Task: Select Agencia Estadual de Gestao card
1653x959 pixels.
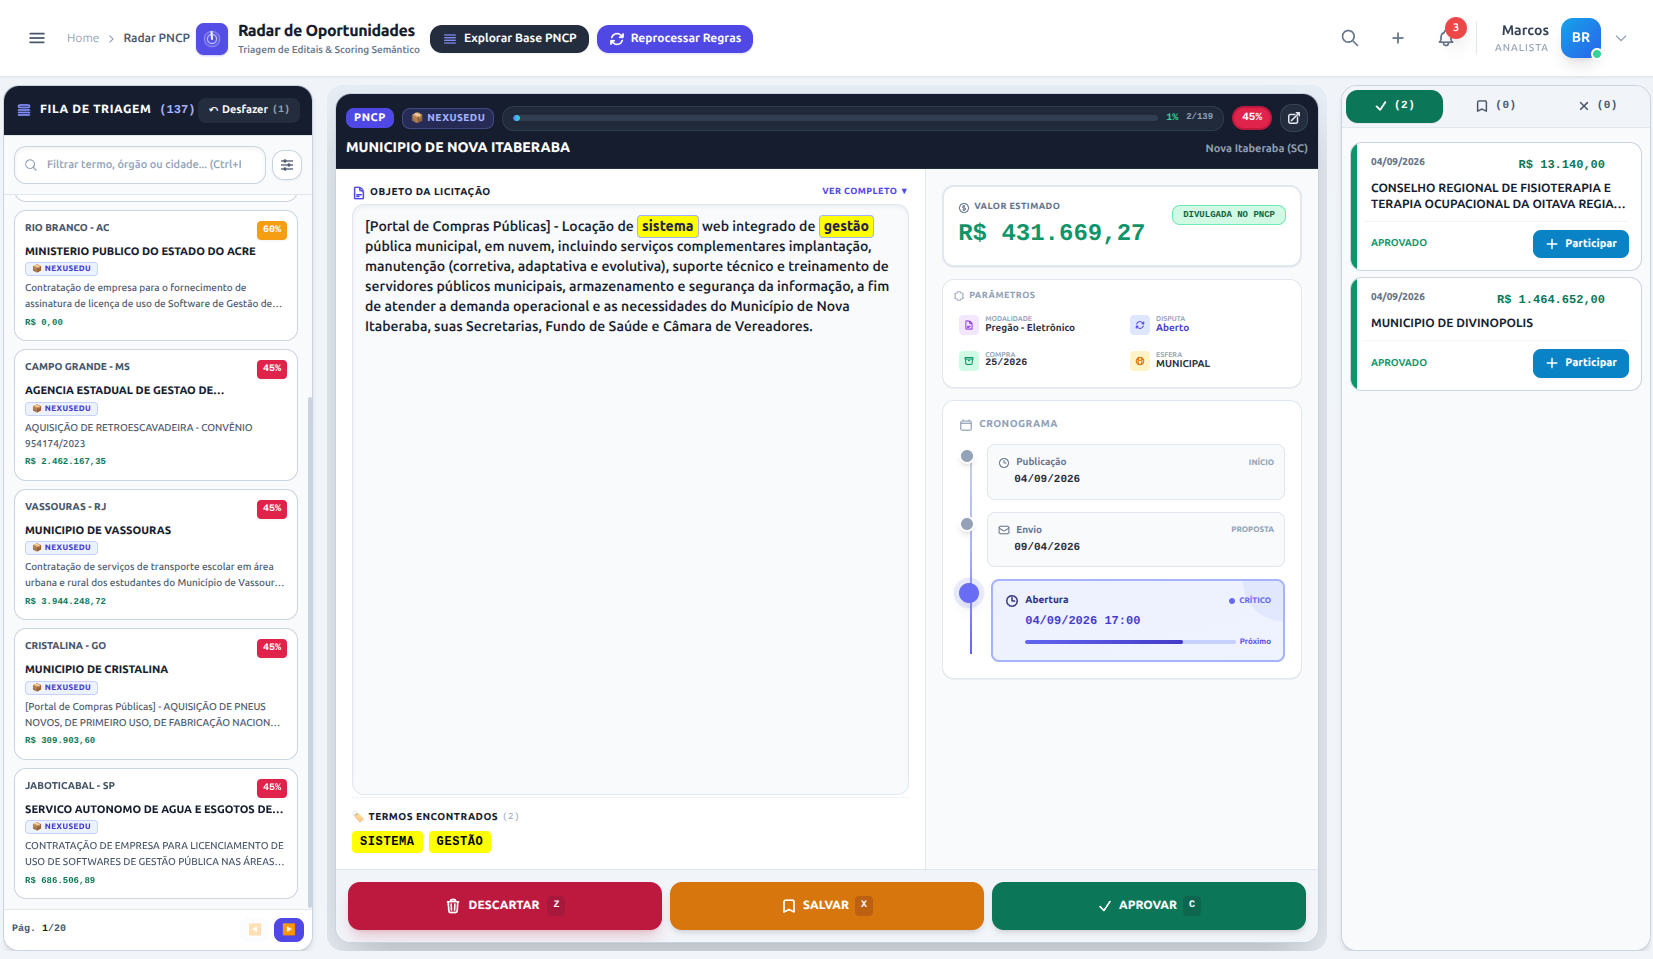Action: tap(156, 415)
